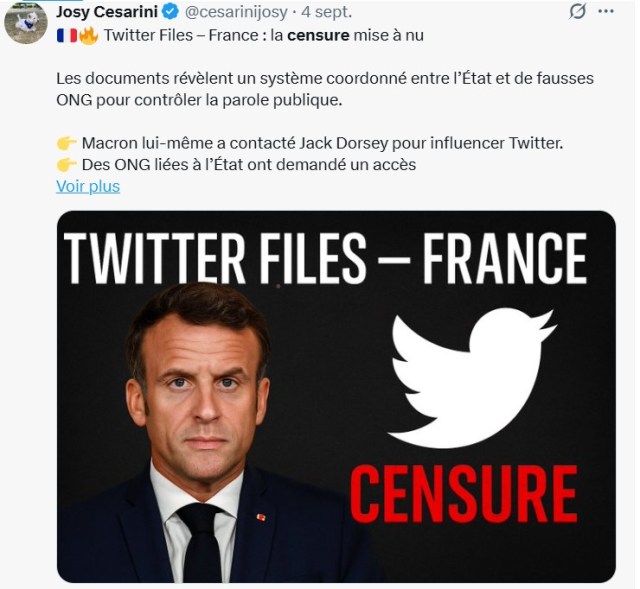Screen dimensions: 640x589
Task: Click the French flag emoji
Action: pos(66,36)
